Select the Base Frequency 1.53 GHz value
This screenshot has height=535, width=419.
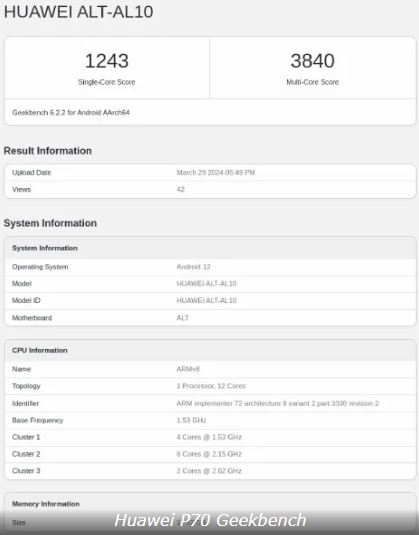(191, 420)
